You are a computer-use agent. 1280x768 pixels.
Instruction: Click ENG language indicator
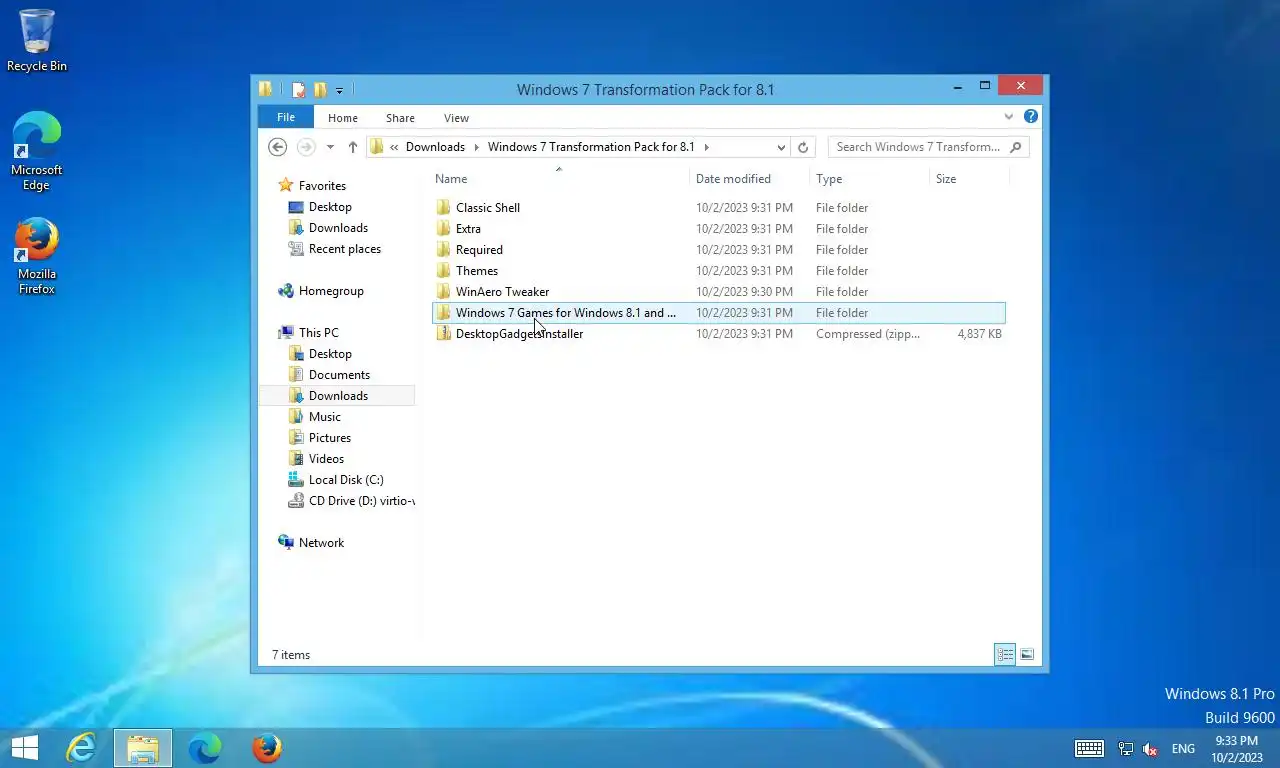[1183, 748]
